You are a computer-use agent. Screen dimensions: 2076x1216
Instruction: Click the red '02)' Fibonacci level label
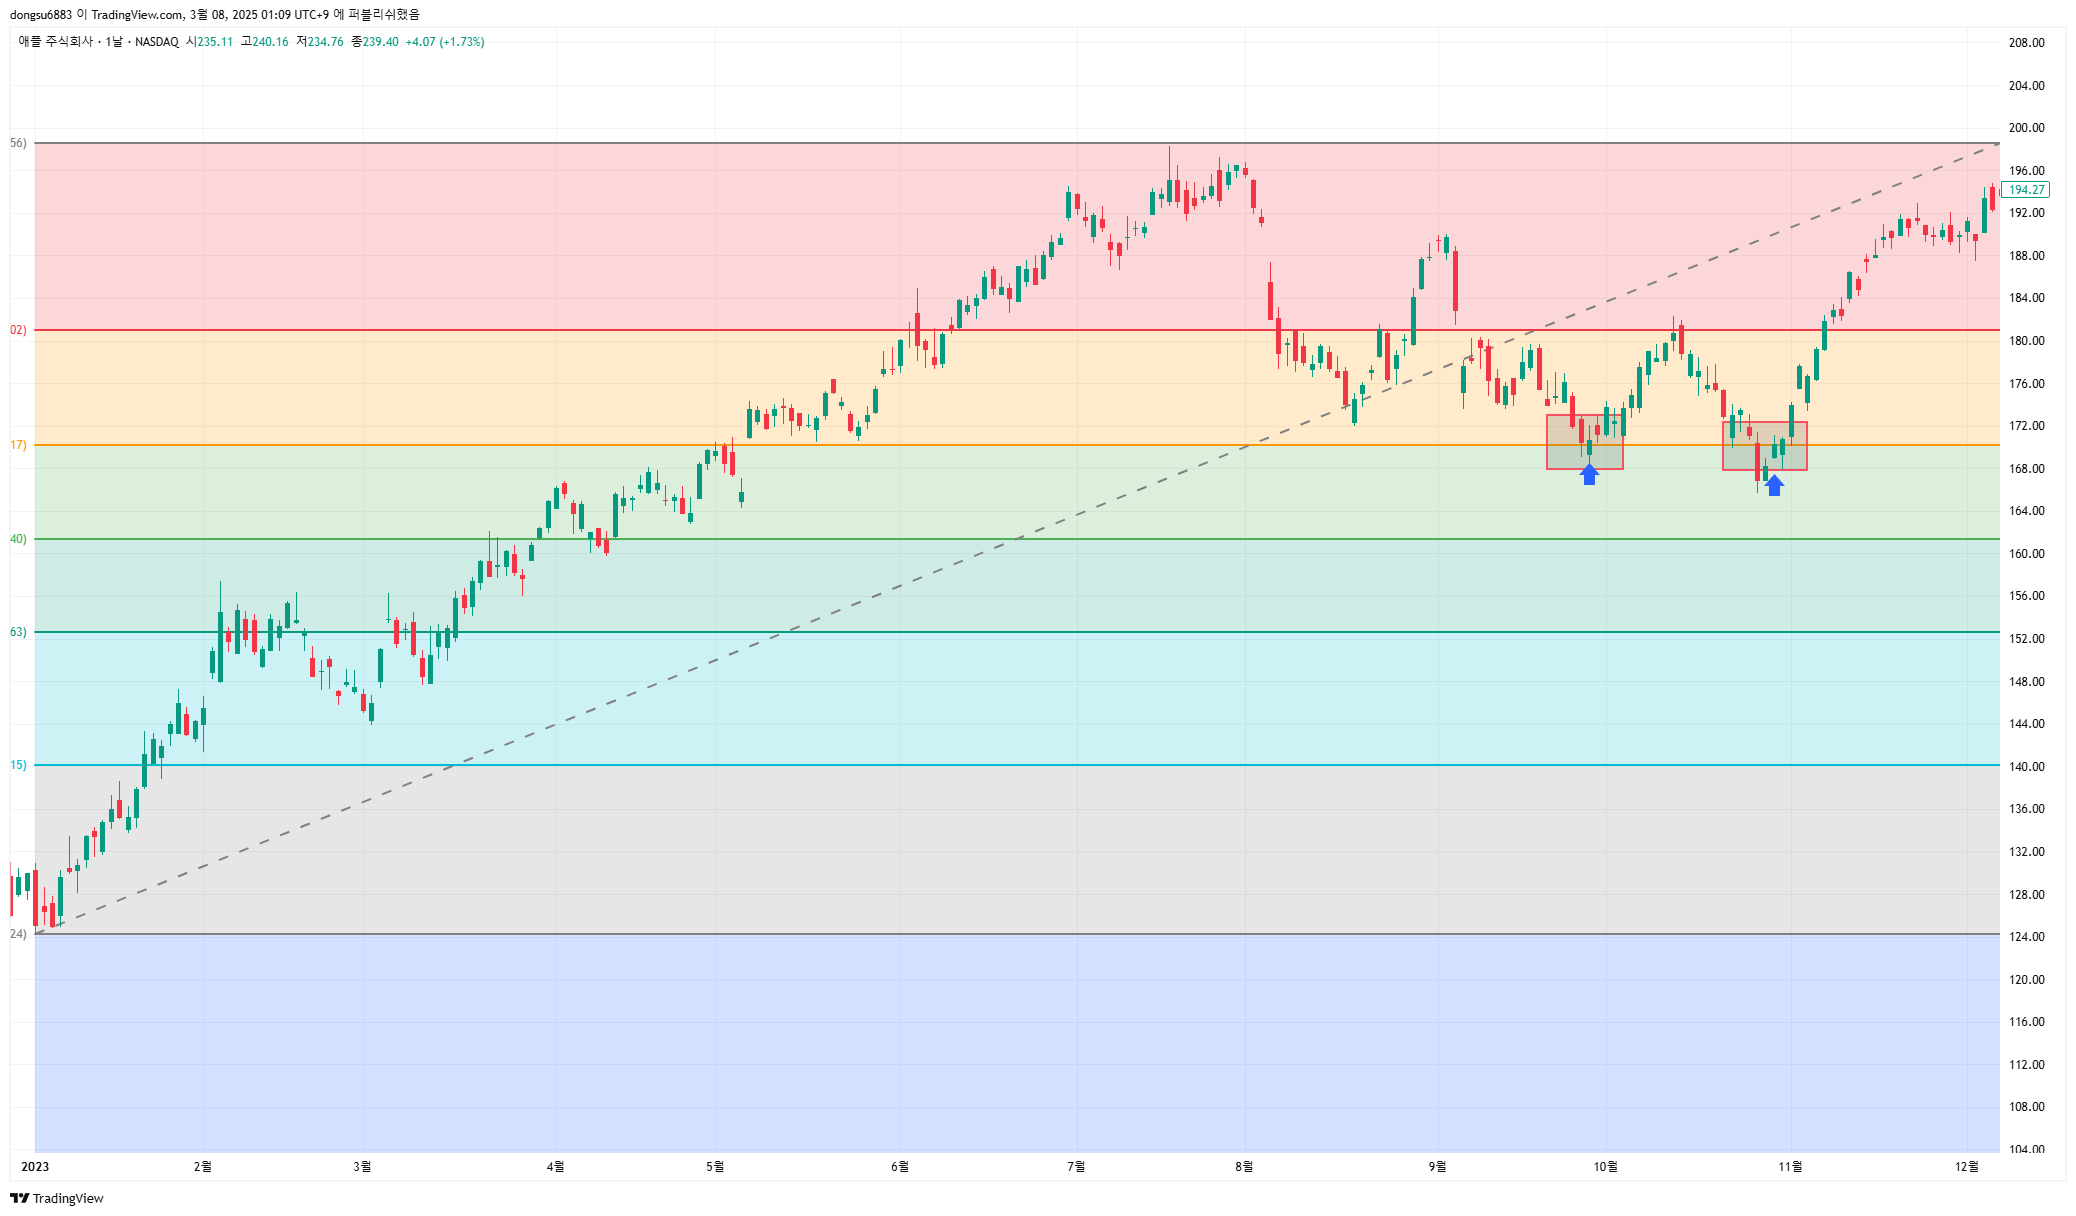[x=18, y=330]
